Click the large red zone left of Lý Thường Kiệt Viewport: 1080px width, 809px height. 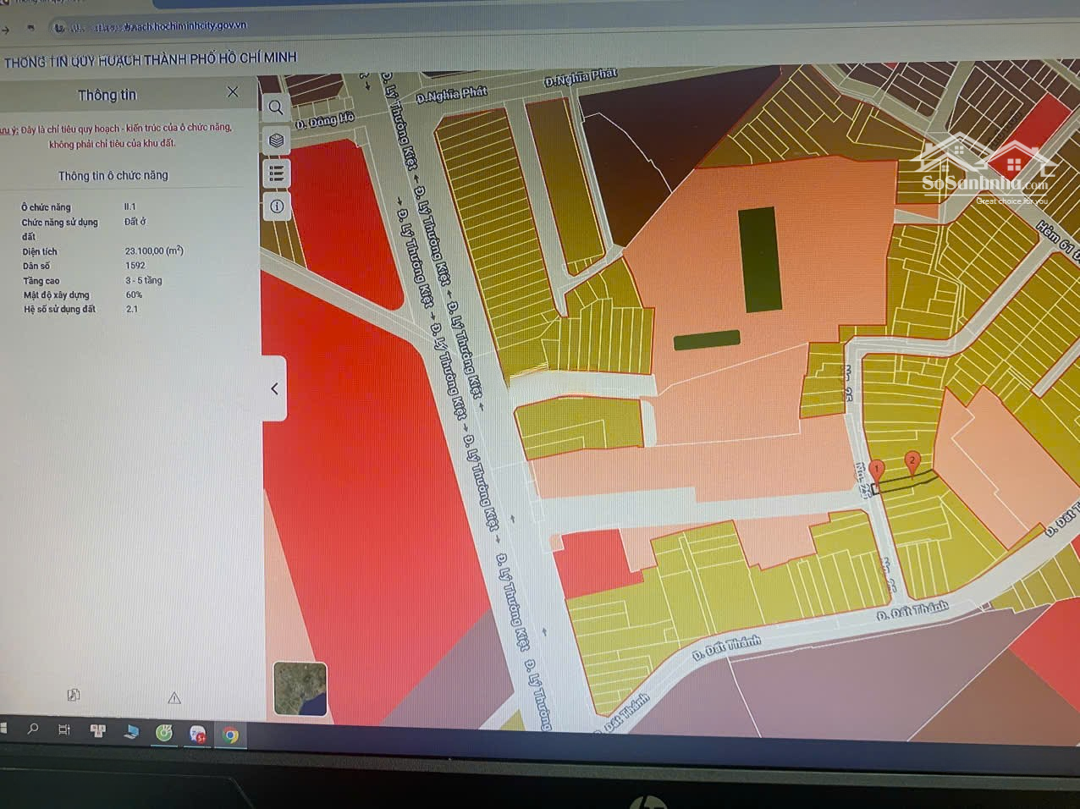(360, 480)
